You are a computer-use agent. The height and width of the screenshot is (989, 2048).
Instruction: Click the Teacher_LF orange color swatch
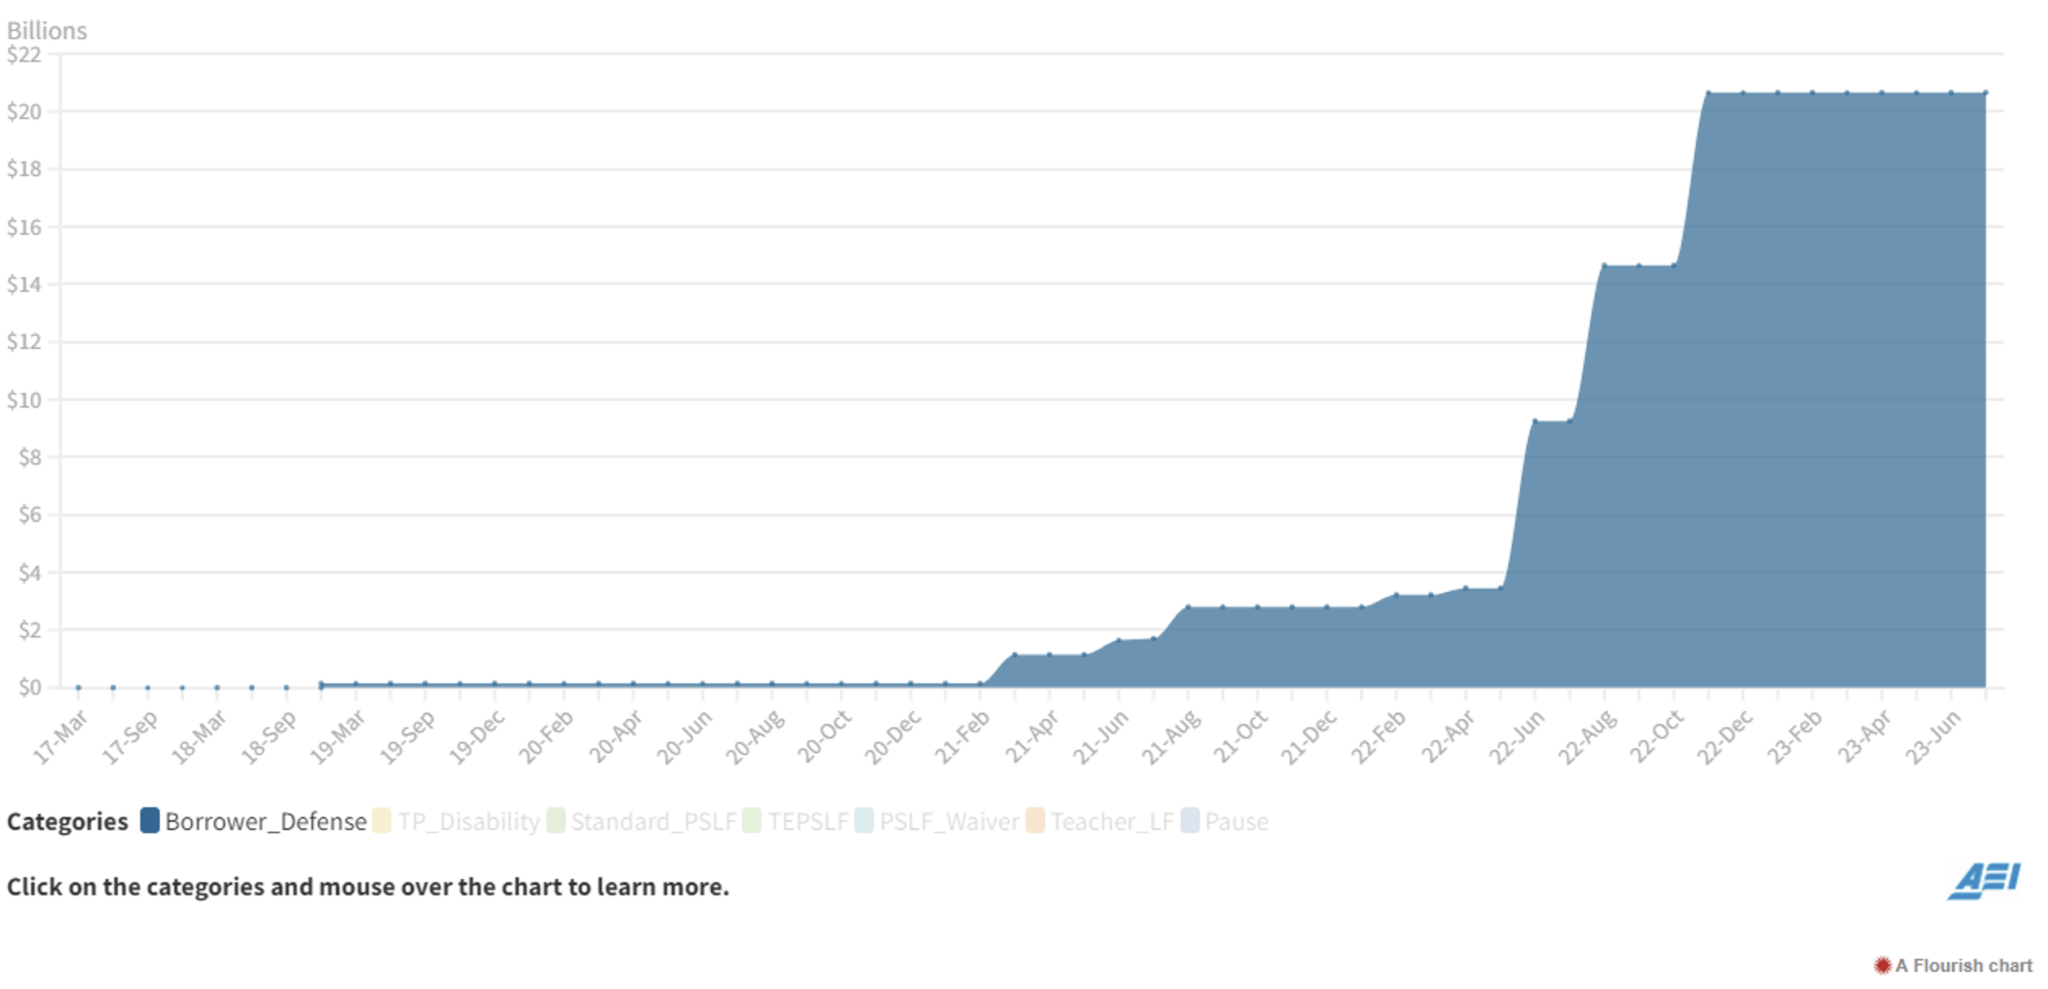coord(1035,821)
